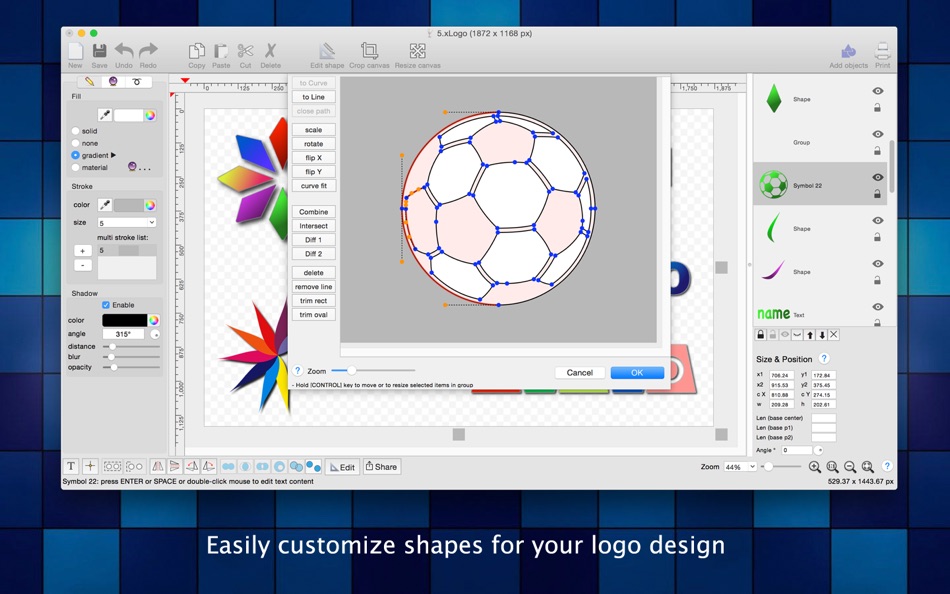Switch to the pencil style tab

coord(90,81)
